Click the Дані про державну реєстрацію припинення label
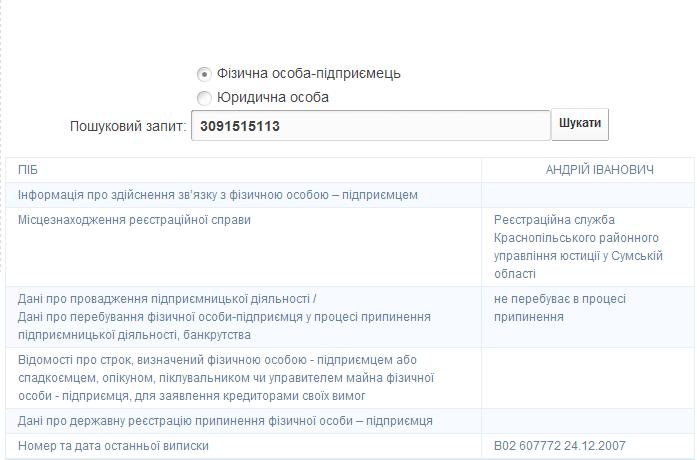The image size is (697, 460). click(x=225, y=421)
